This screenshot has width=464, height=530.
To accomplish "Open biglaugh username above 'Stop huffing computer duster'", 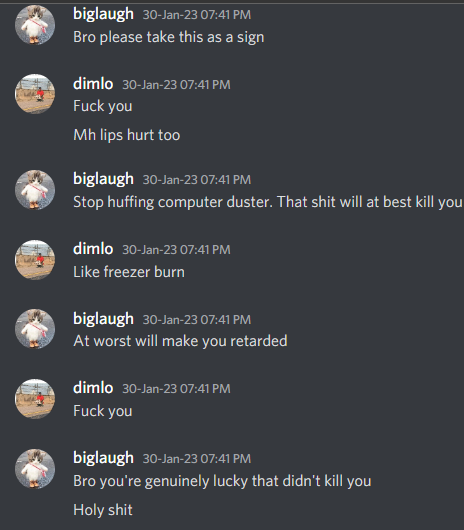I will pyautogui.click(x=103, y=179).
